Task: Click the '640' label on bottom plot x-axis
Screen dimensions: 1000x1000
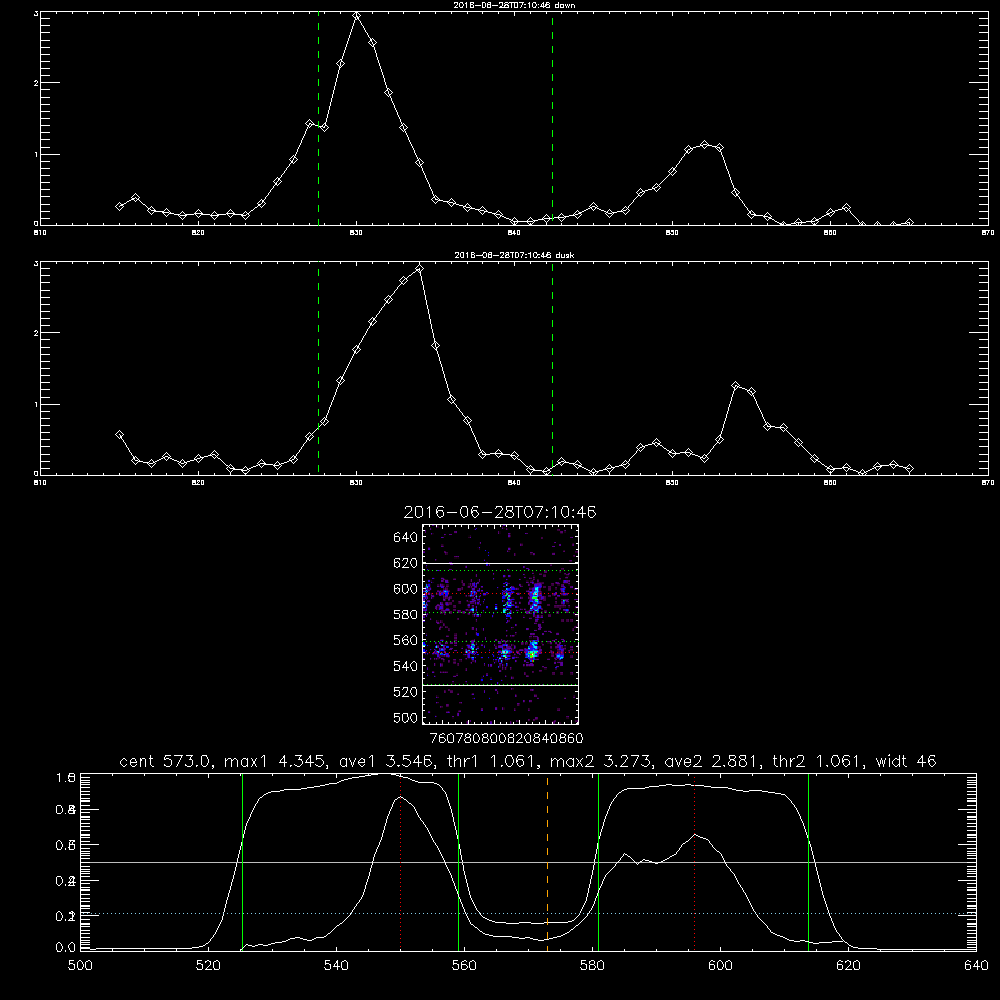Action: [x=976, y=966]
